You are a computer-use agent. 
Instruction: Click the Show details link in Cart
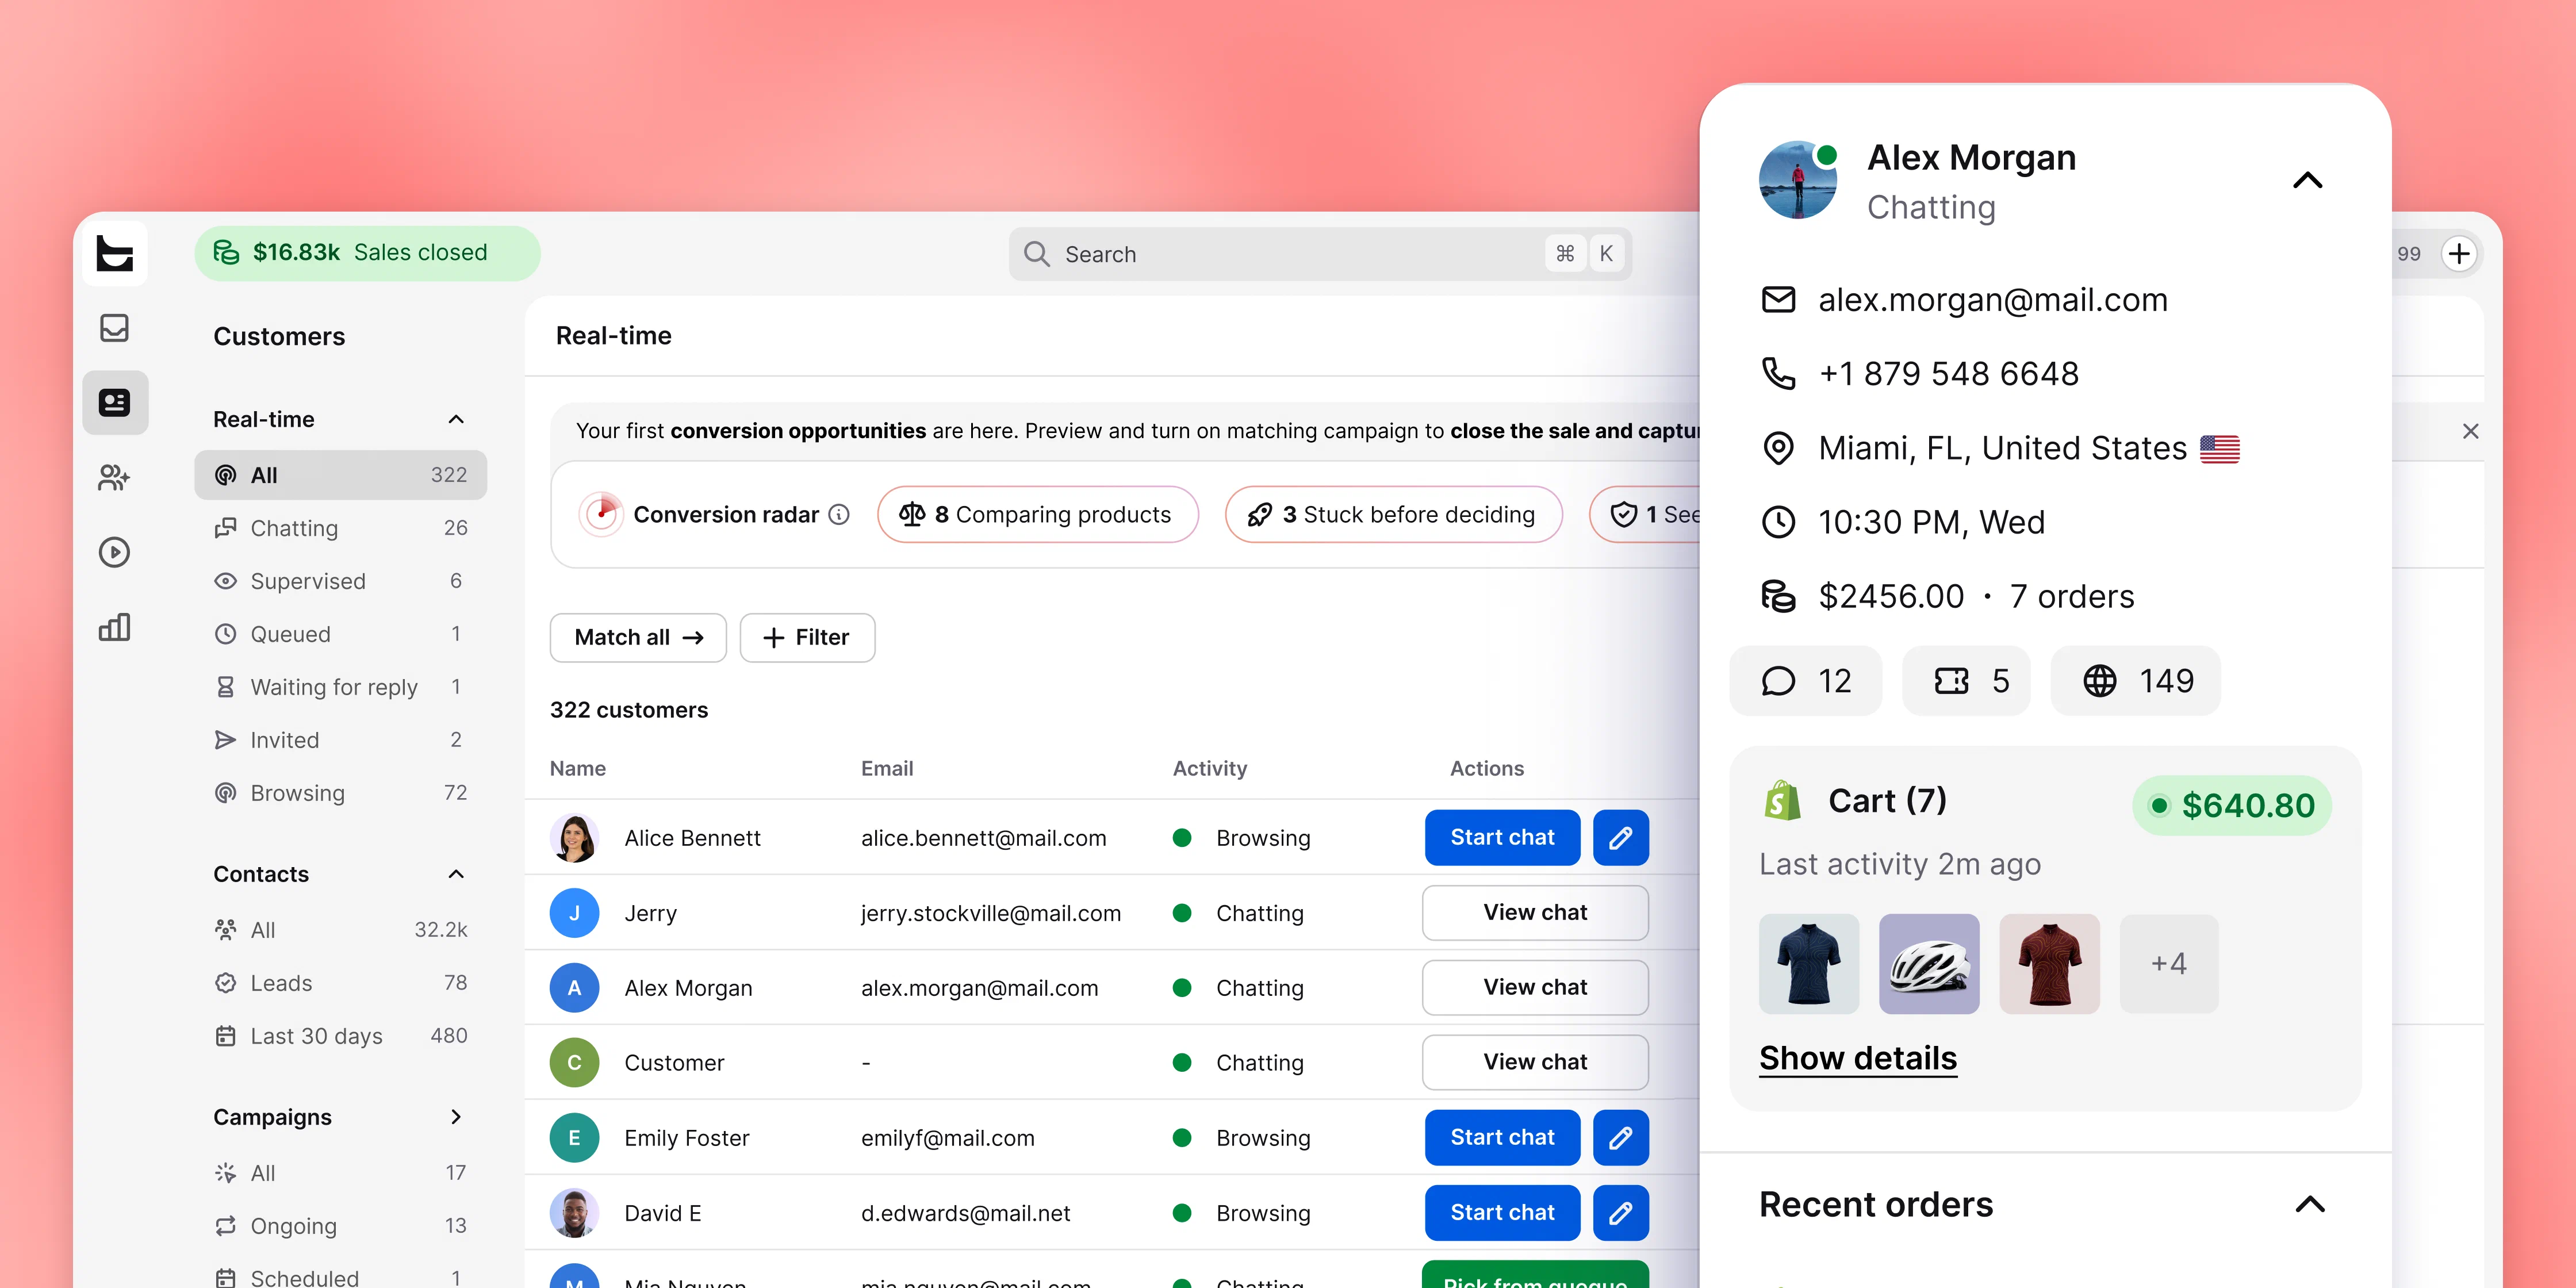pos(1858,1058)
